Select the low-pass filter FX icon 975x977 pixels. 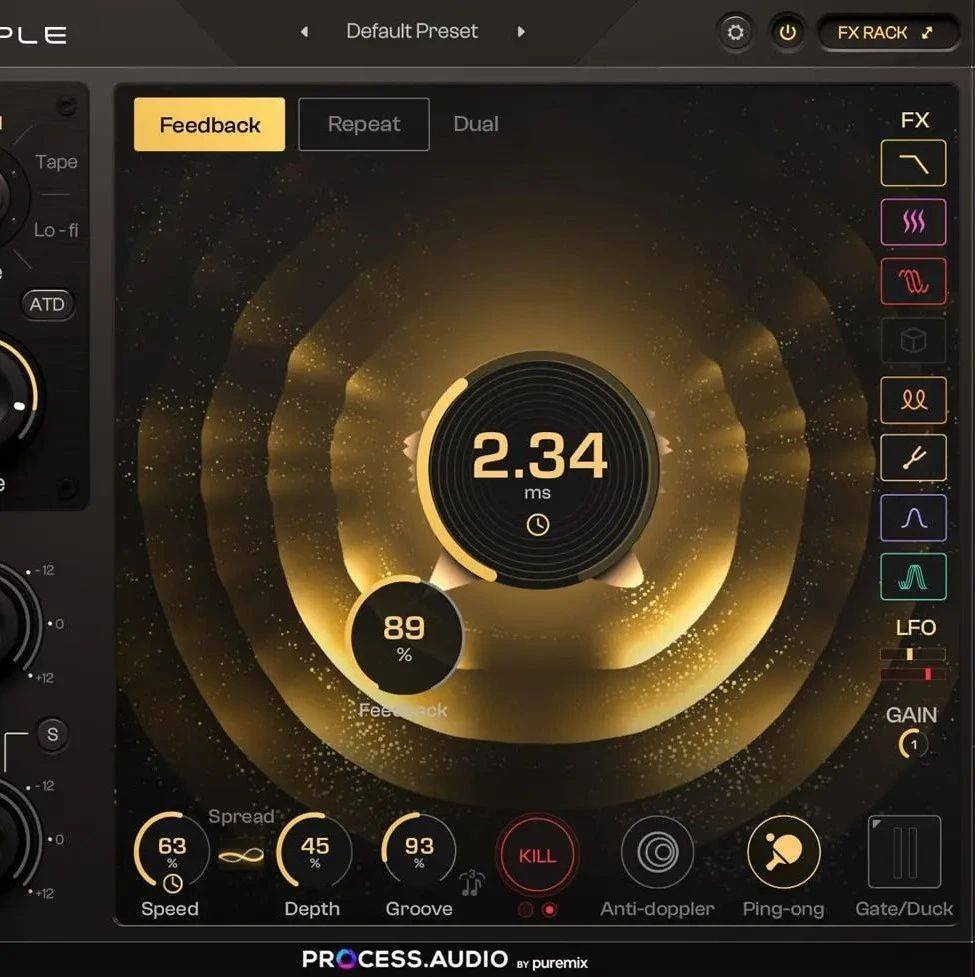(x=912, y=163)
